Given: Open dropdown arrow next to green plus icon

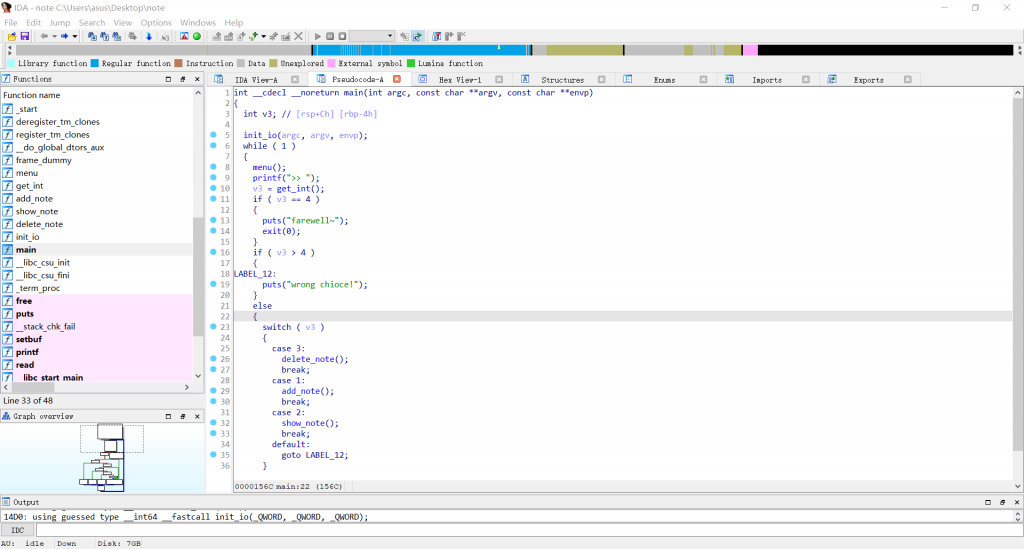Looking at the screenshot, I should pos(264,37).
